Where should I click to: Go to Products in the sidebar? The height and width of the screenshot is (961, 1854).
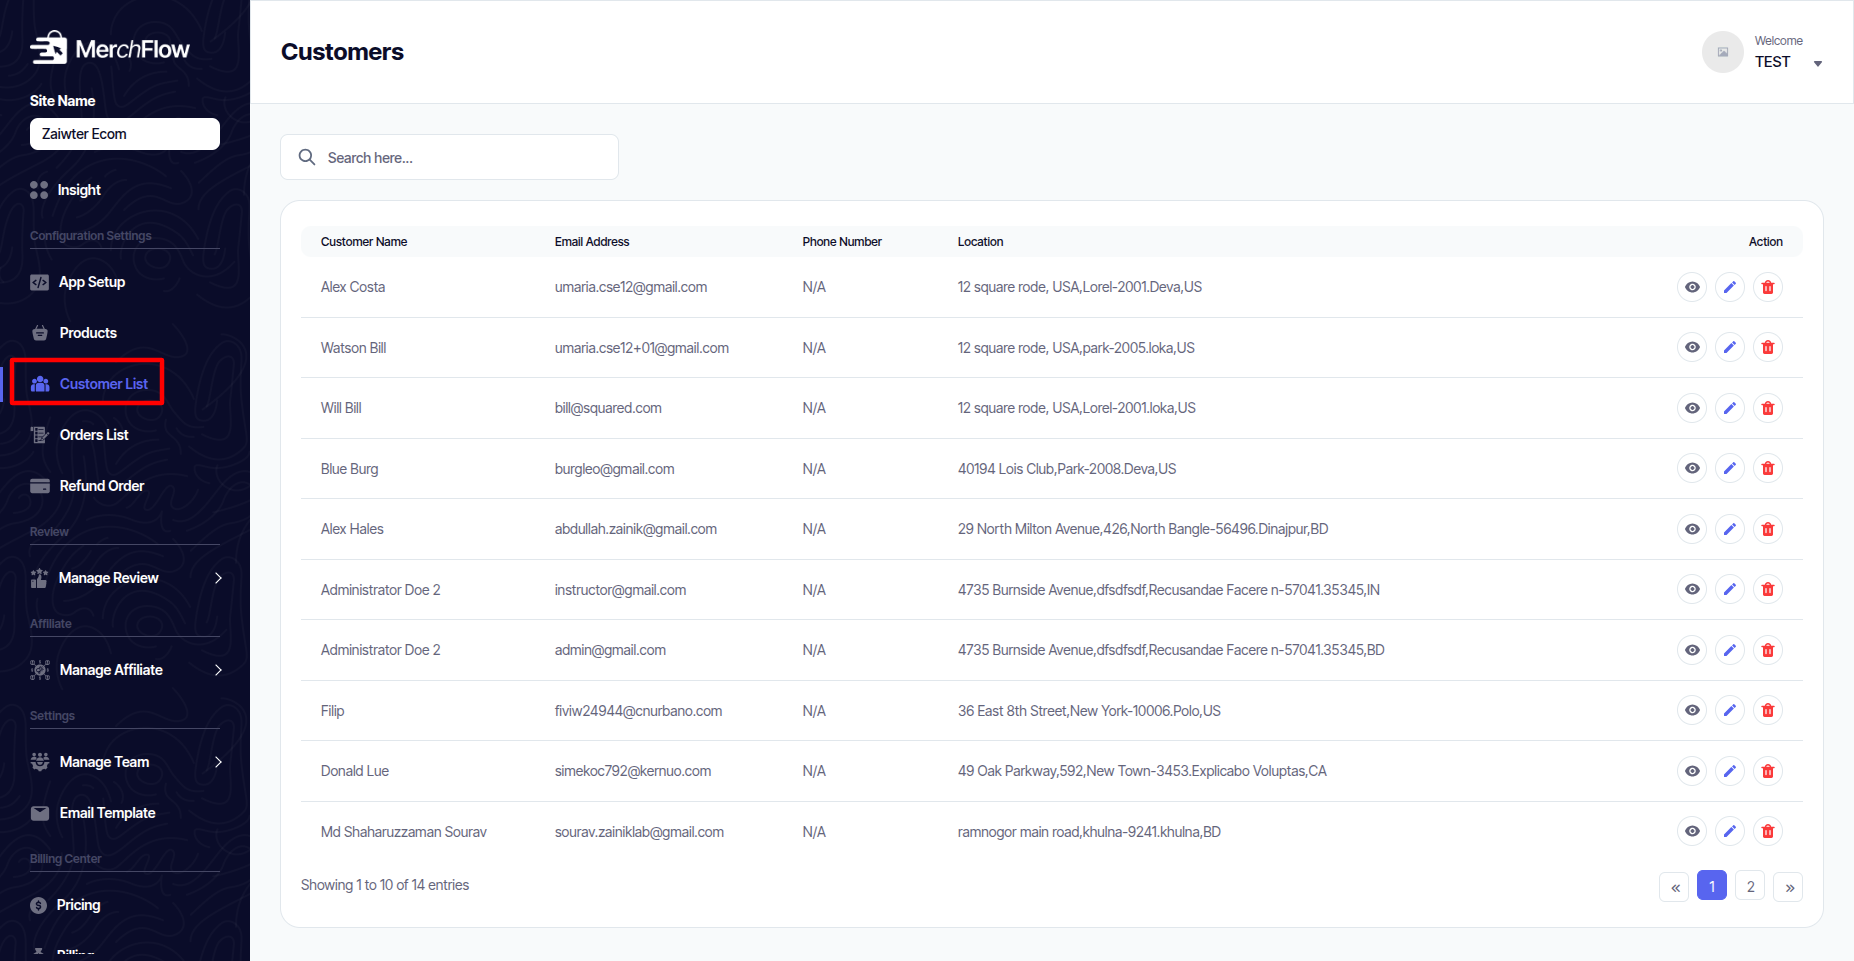click(x=88, y=333)
